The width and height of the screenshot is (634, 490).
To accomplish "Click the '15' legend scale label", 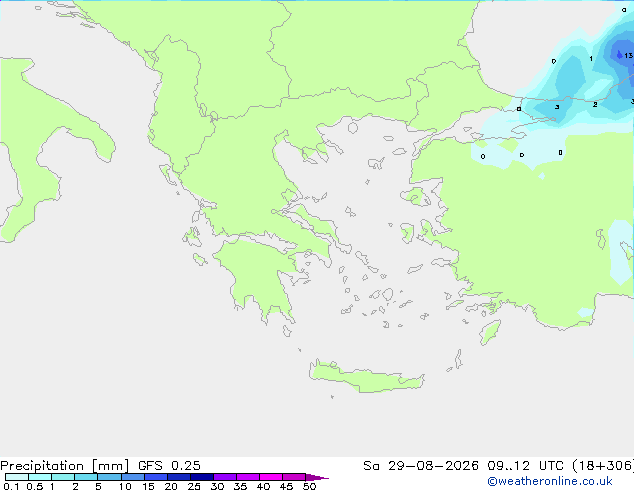I will 148,486.
